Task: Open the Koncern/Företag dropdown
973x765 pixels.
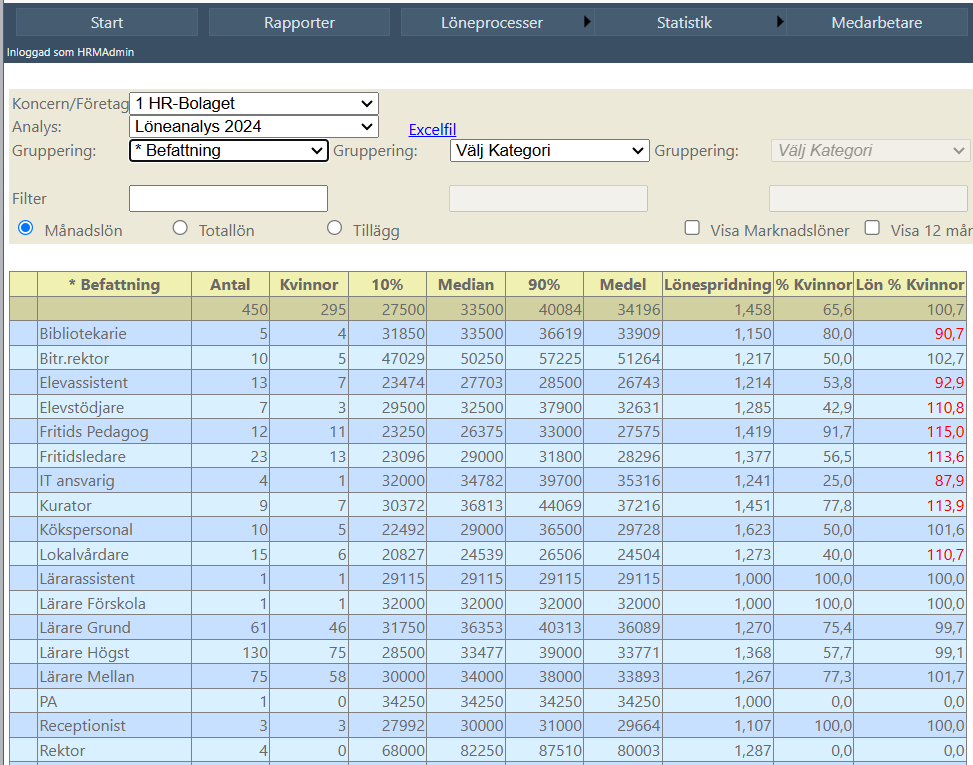Action: [x=254, y=104]
